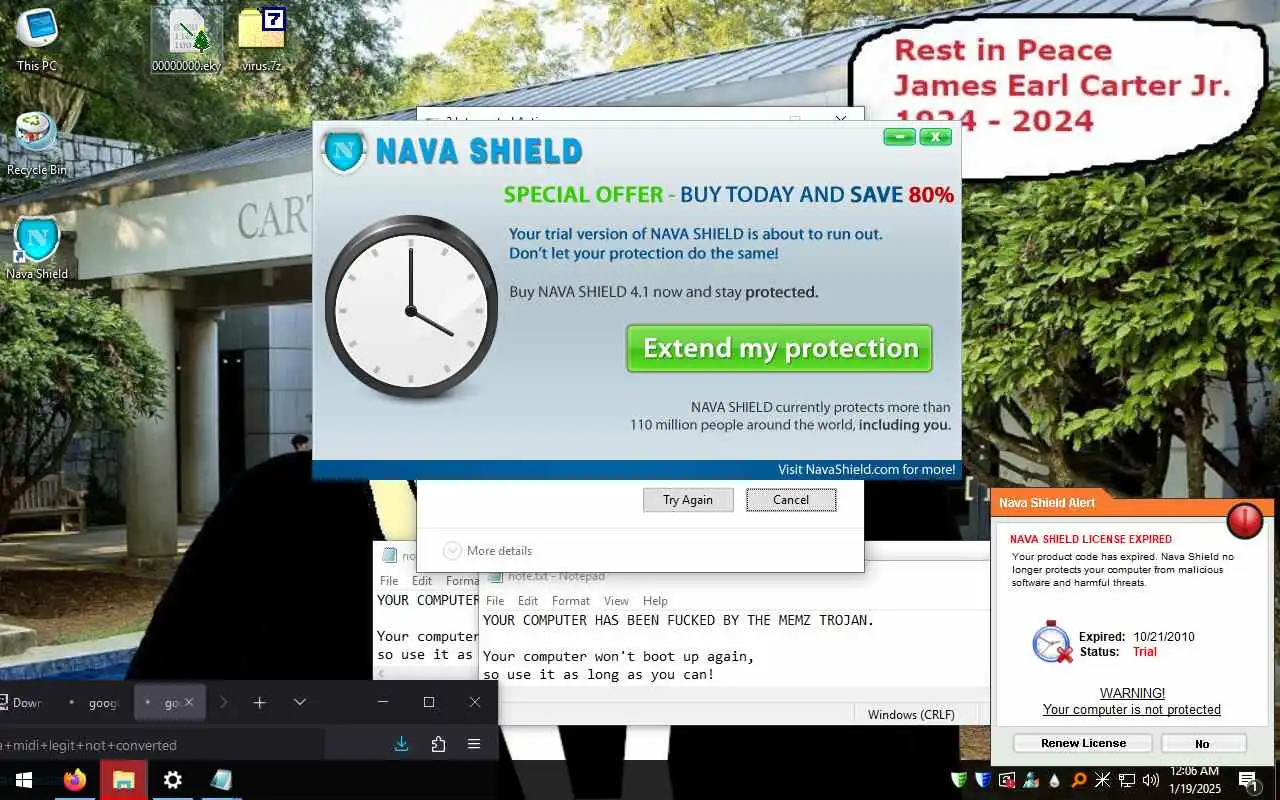The width and height of the screenshot is (1280, 800).
Task: Expand More details in the dialog
Action: click(x=488, y=551)
